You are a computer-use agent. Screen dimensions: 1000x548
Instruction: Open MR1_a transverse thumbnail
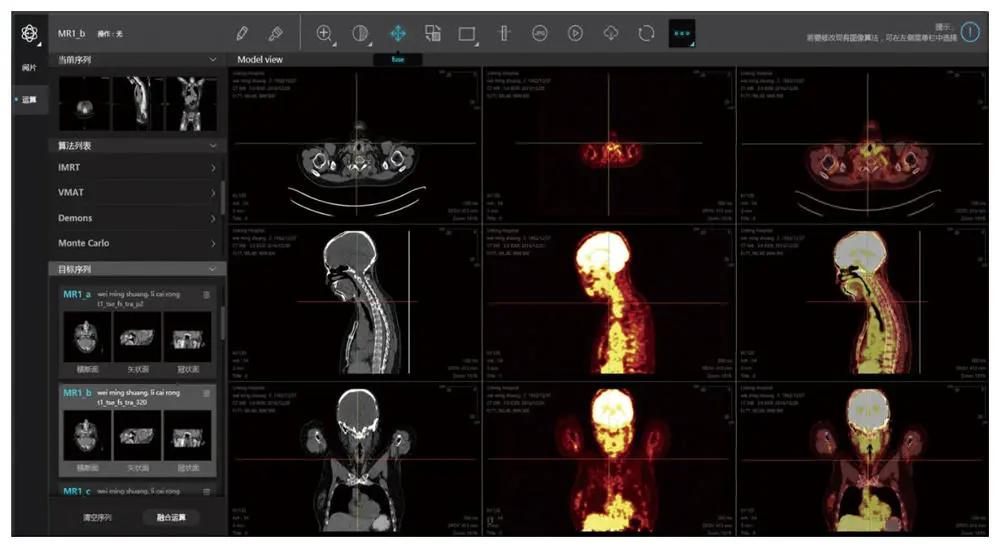tap(87, 337)
